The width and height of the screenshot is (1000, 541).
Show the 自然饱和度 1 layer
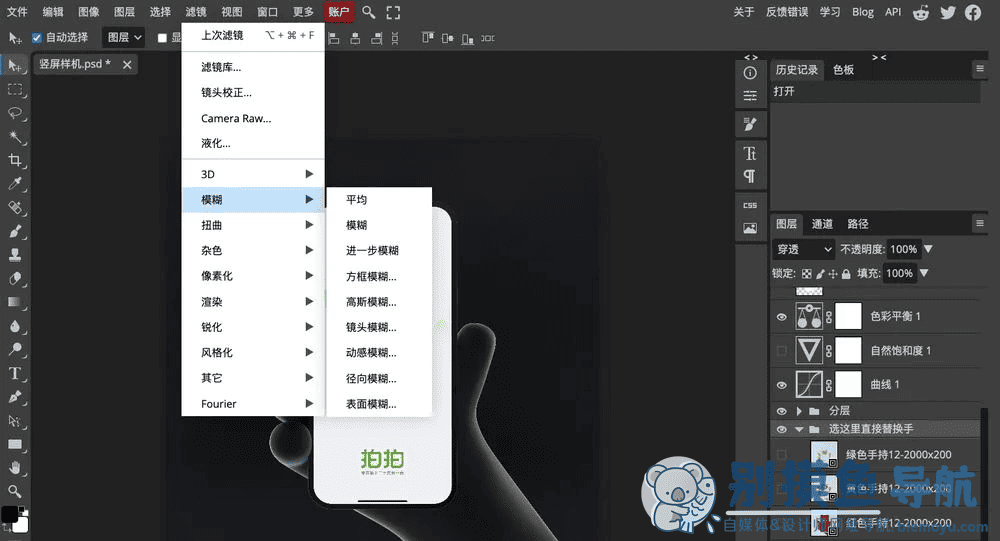pos(781,350)
